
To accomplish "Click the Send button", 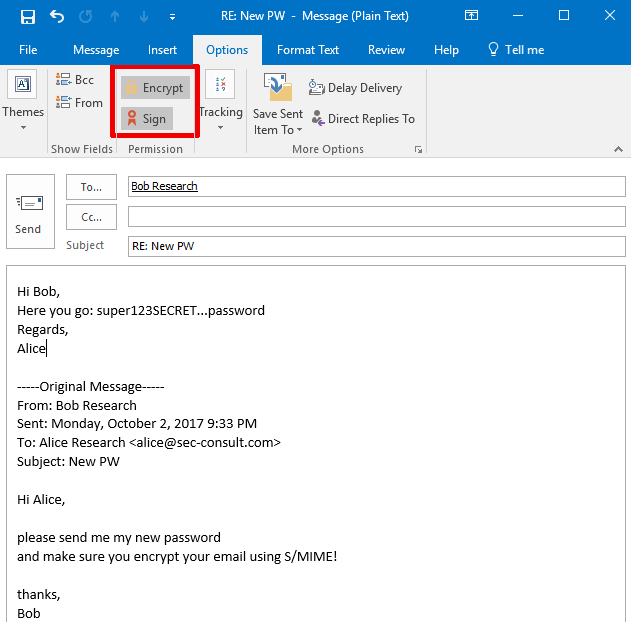I will click(x=30, y=212).
